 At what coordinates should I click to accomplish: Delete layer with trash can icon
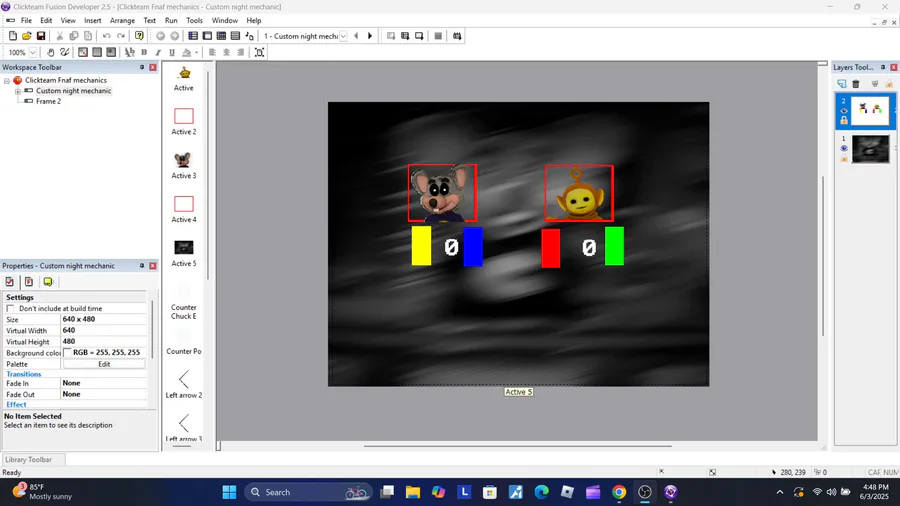pos(856,84)
